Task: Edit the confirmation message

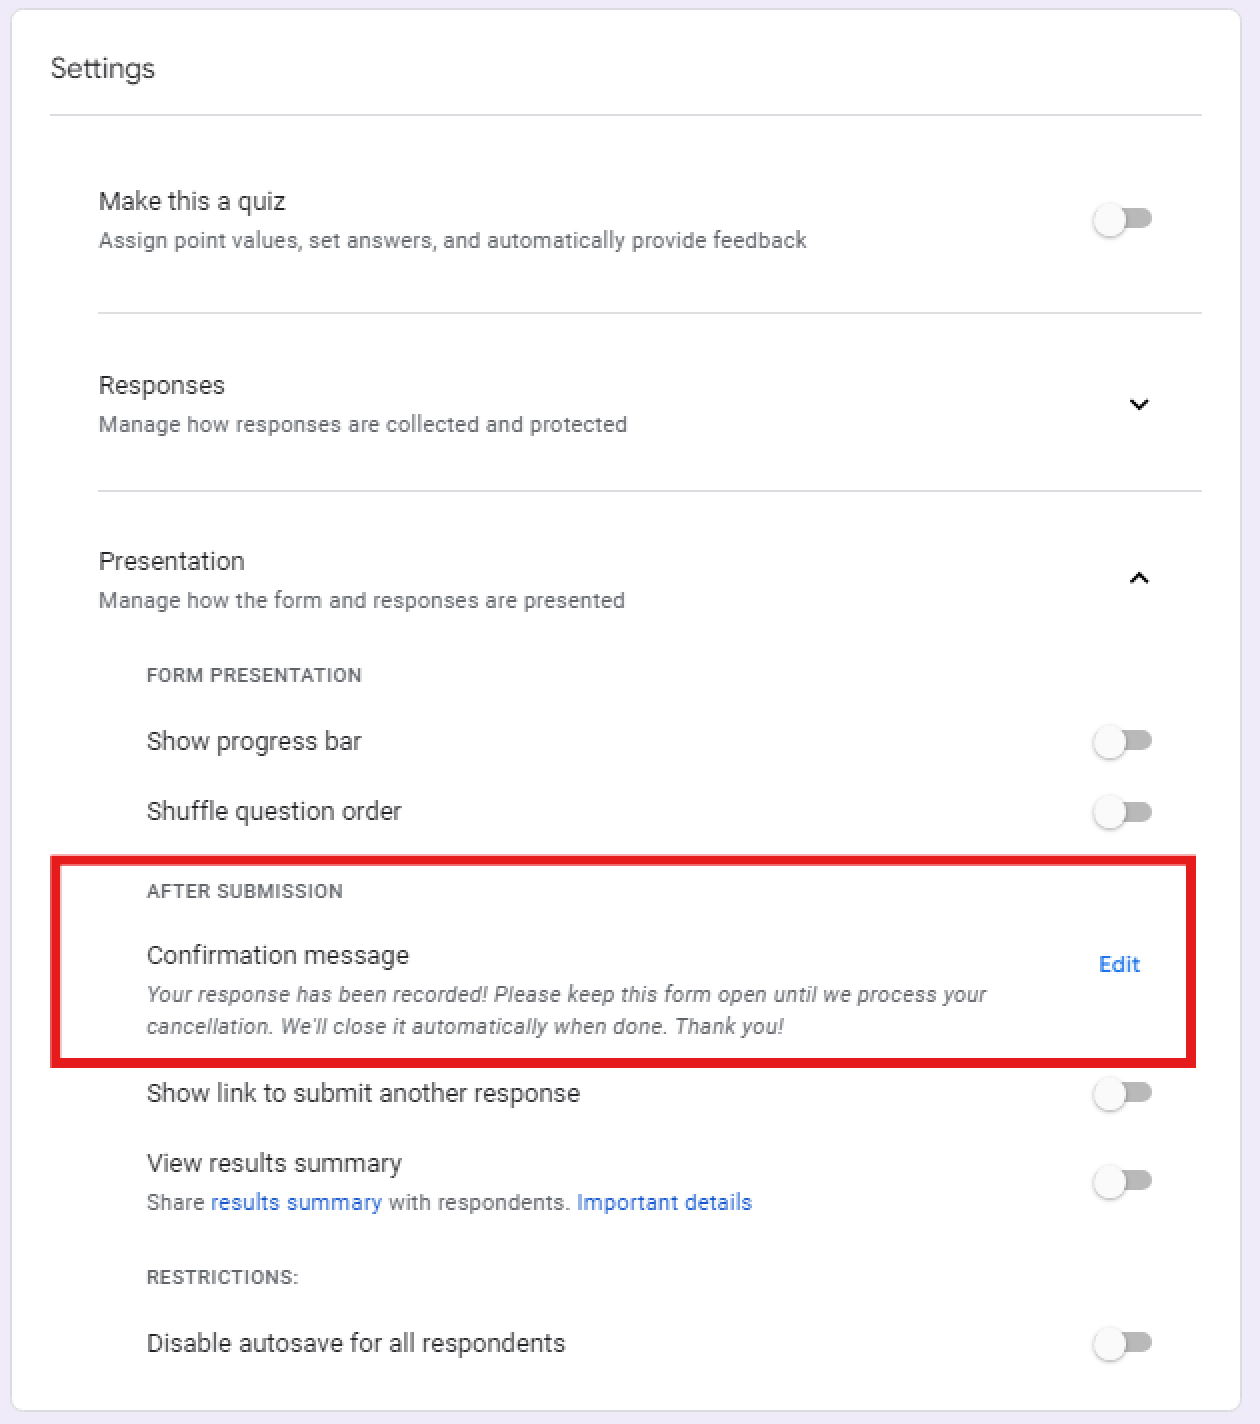Action: pyautogui.click(x=1119, y=964)
